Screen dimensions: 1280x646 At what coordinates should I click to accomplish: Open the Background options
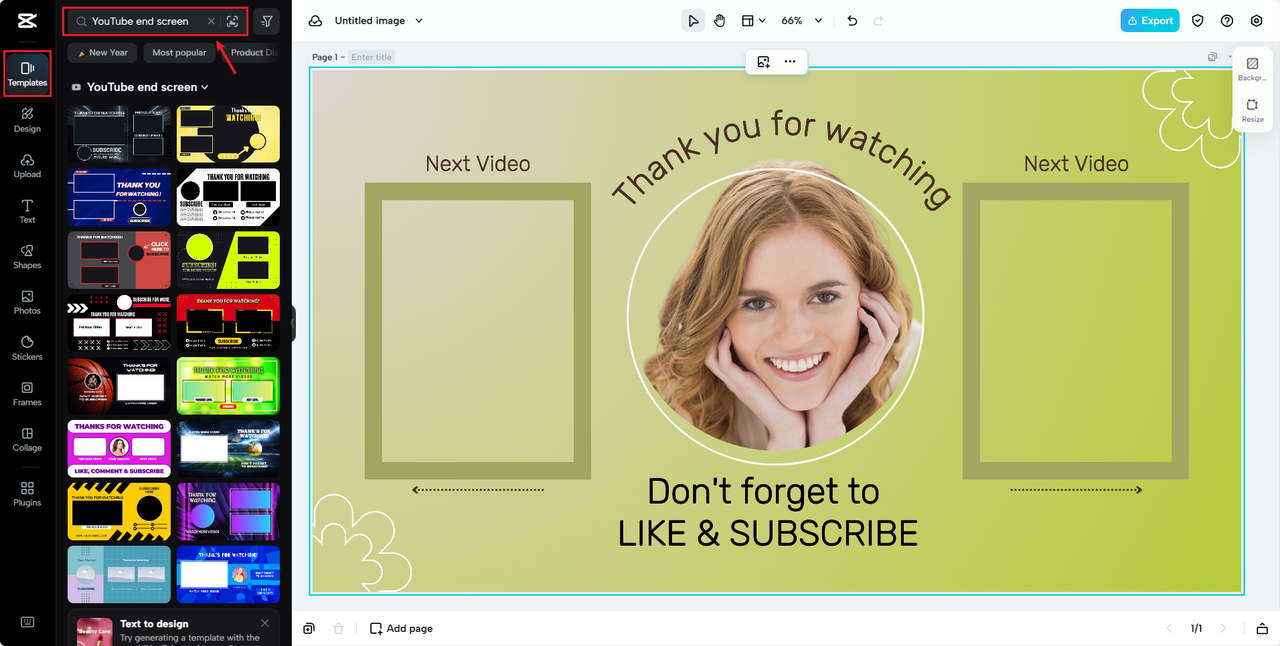1252,69
